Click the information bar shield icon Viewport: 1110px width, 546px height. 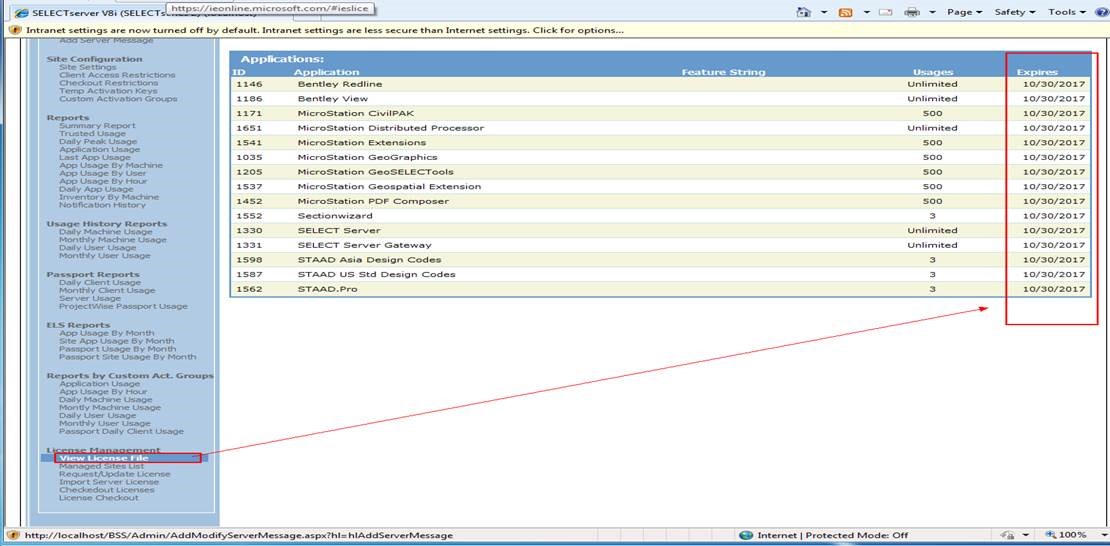coord(16,30)
